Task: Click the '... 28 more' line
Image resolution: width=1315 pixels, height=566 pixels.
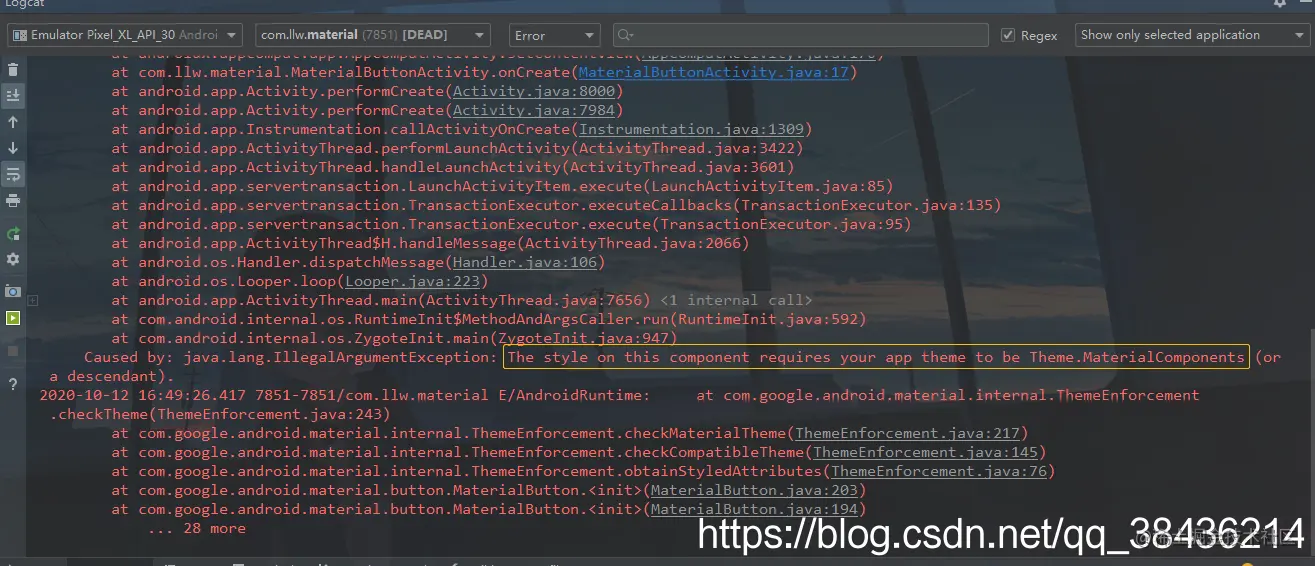Action: click(x=196, y=528)
